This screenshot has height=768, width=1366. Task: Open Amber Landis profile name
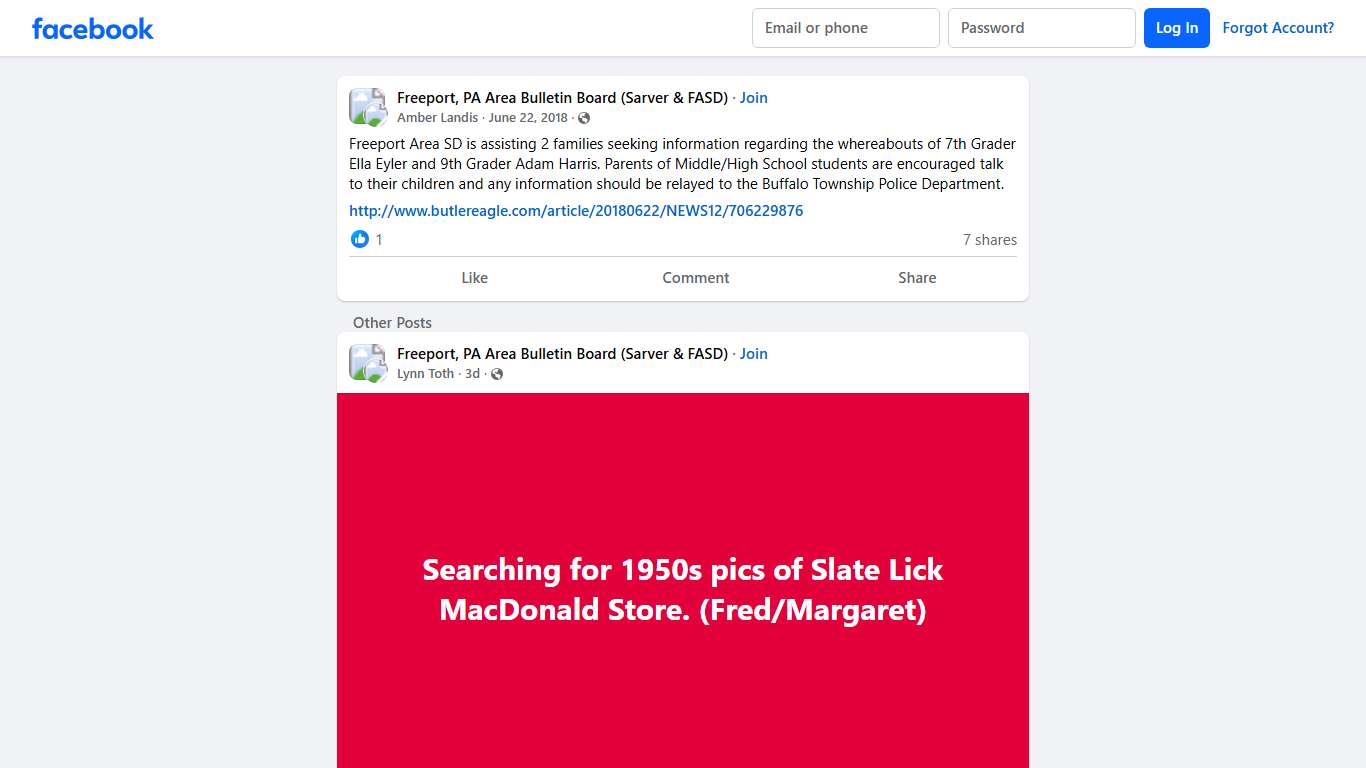click(438, 118)
